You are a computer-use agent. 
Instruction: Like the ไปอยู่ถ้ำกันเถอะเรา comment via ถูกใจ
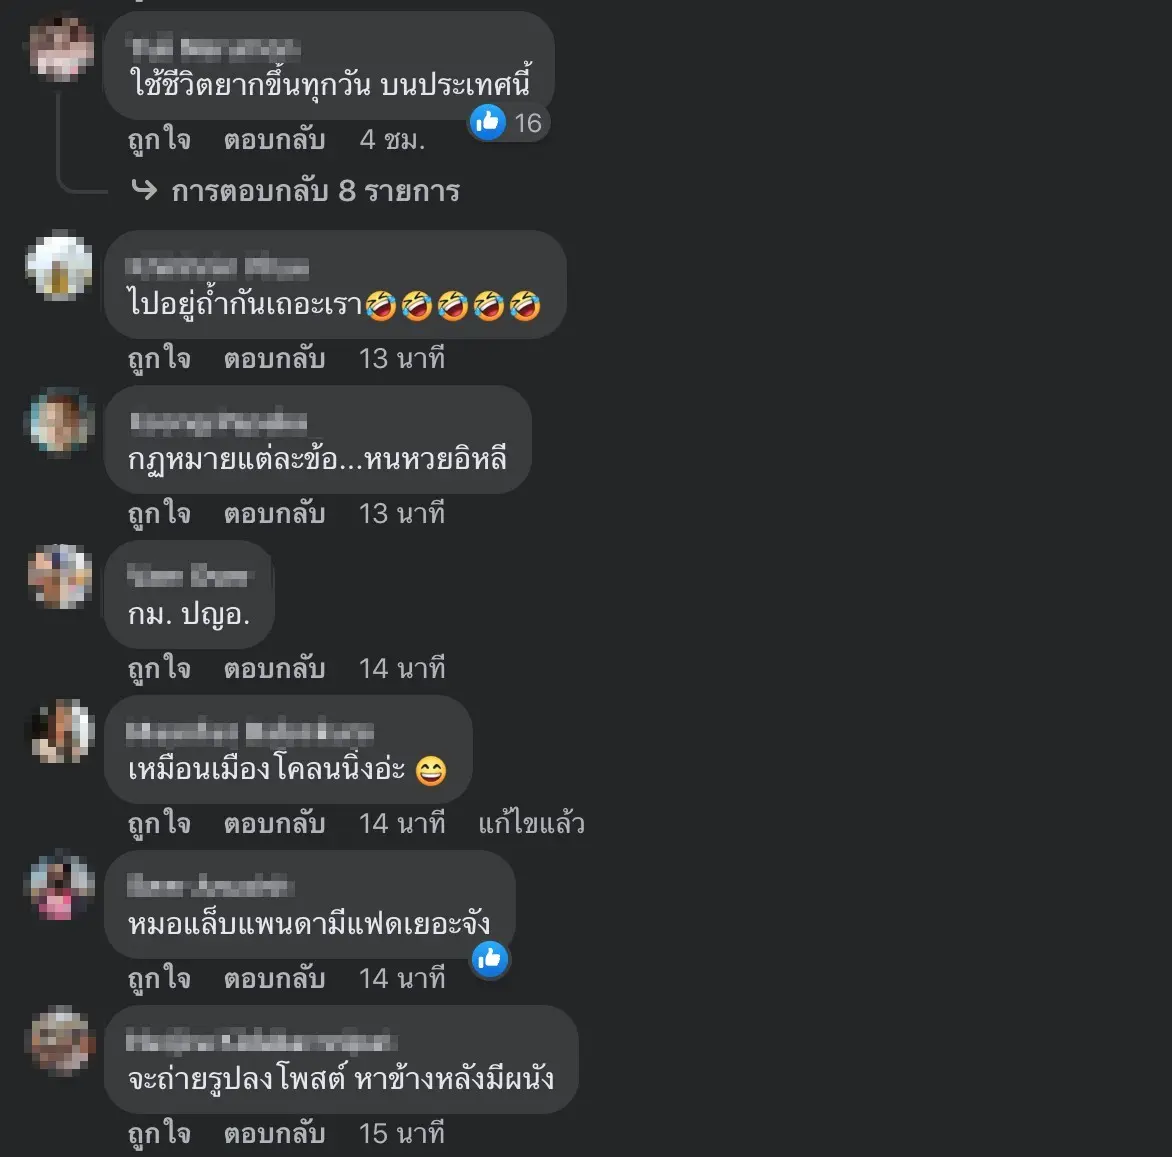[x=159, y=359]
